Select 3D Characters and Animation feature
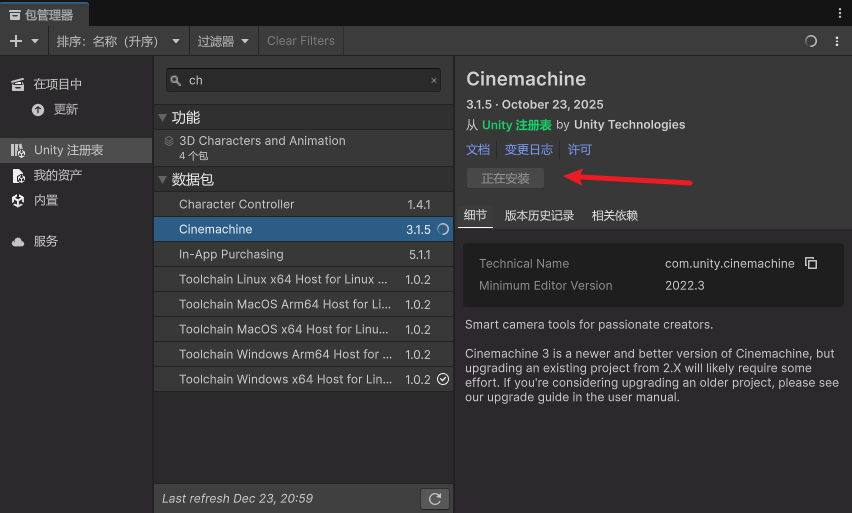The image size is (852, 513). pyautogui.click(x=303, y=147)
